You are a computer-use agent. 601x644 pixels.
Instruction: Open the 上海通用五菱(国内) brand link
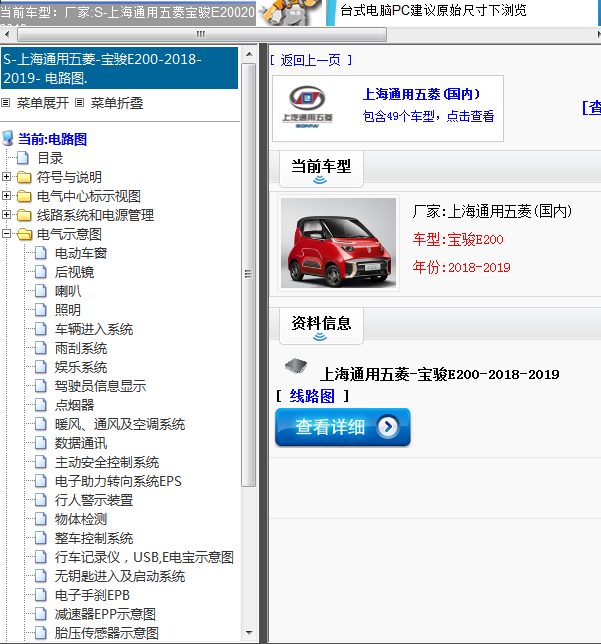(x=421, y=94)
